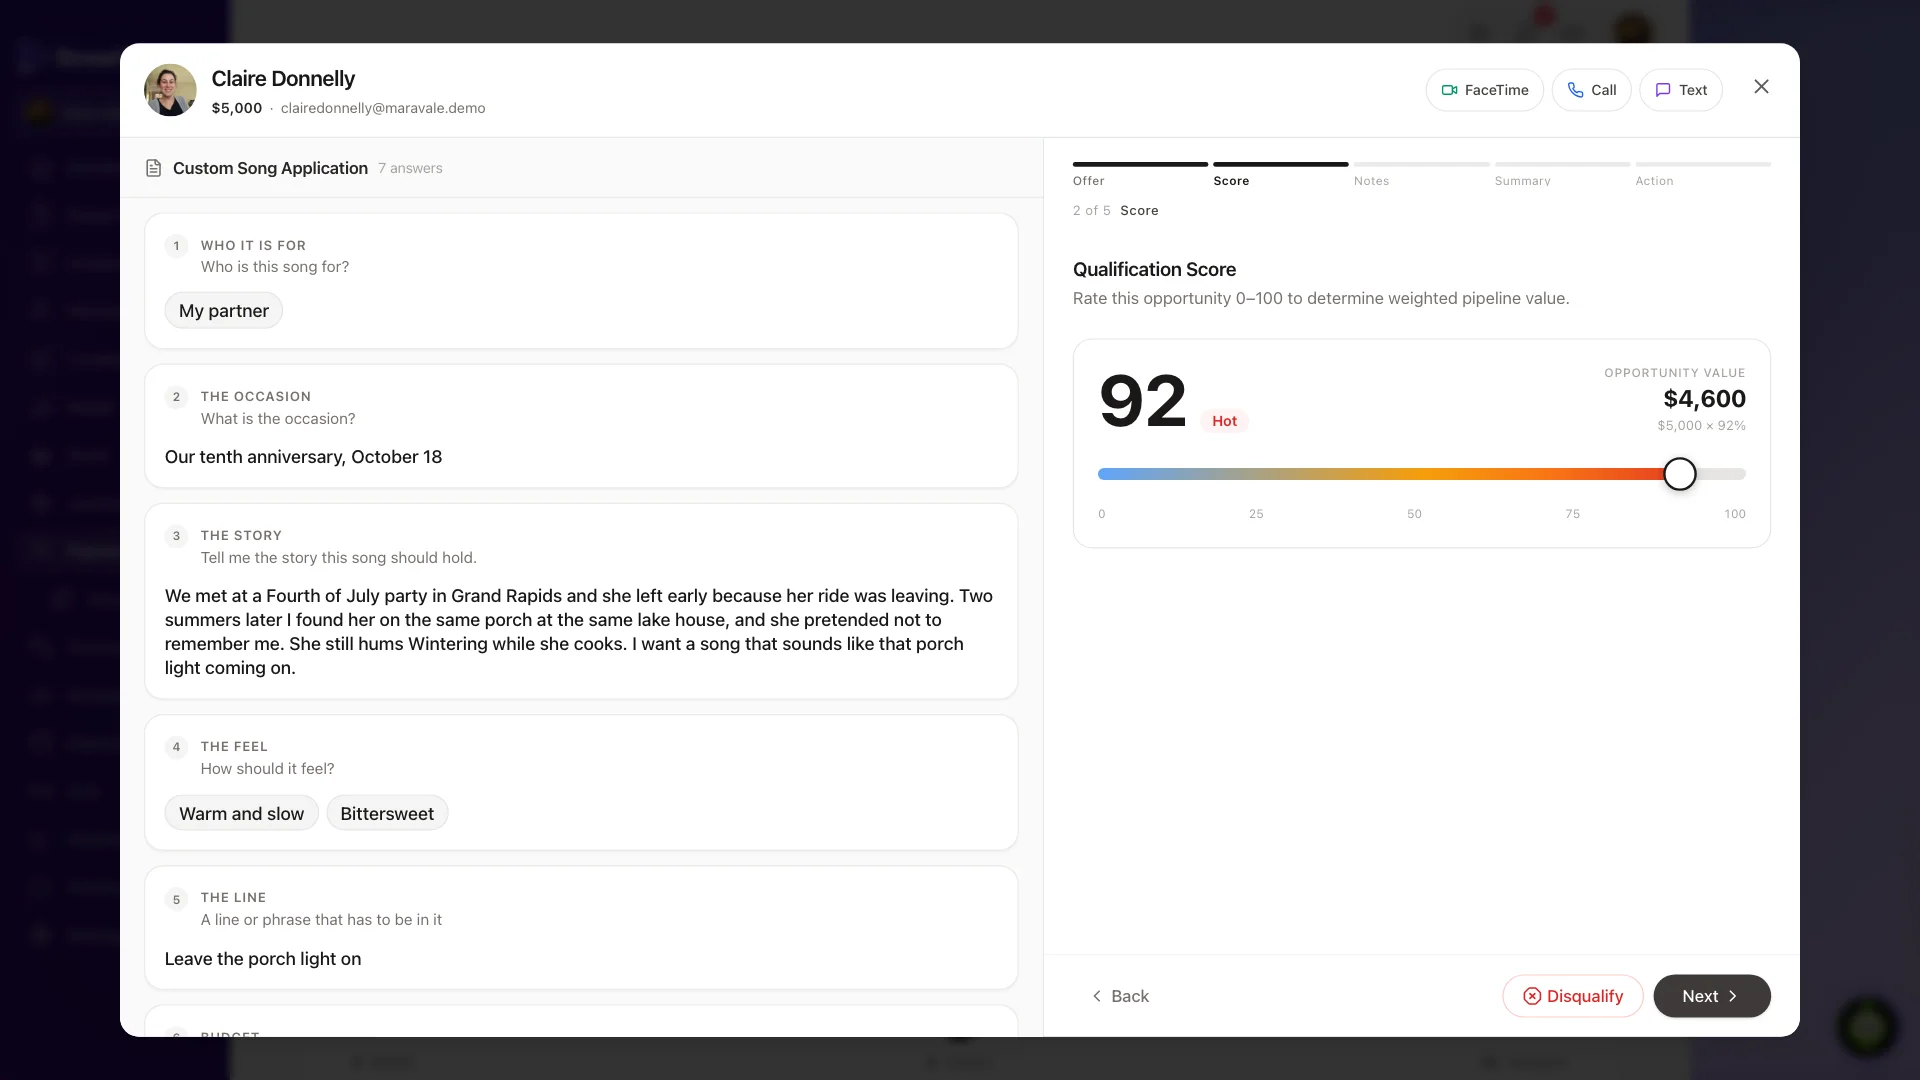Click the email clairedonnelly@maravale.demo
Image resolution: width=1920 pixels, height=1080 pixels.
point(383,108)
